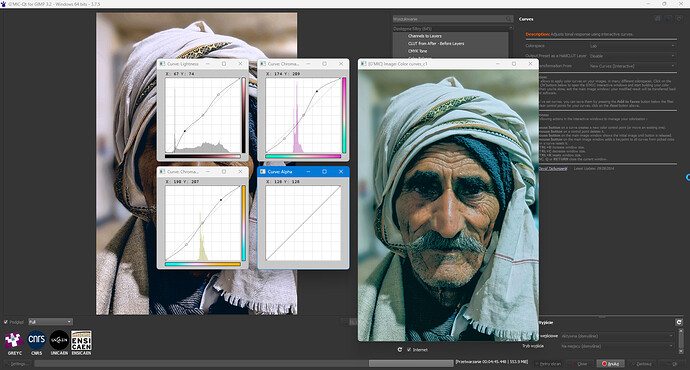This screenshot has width=690, height=370.
Task: Click the second icon beside the Curves title
Action: [x=668, y=18]
